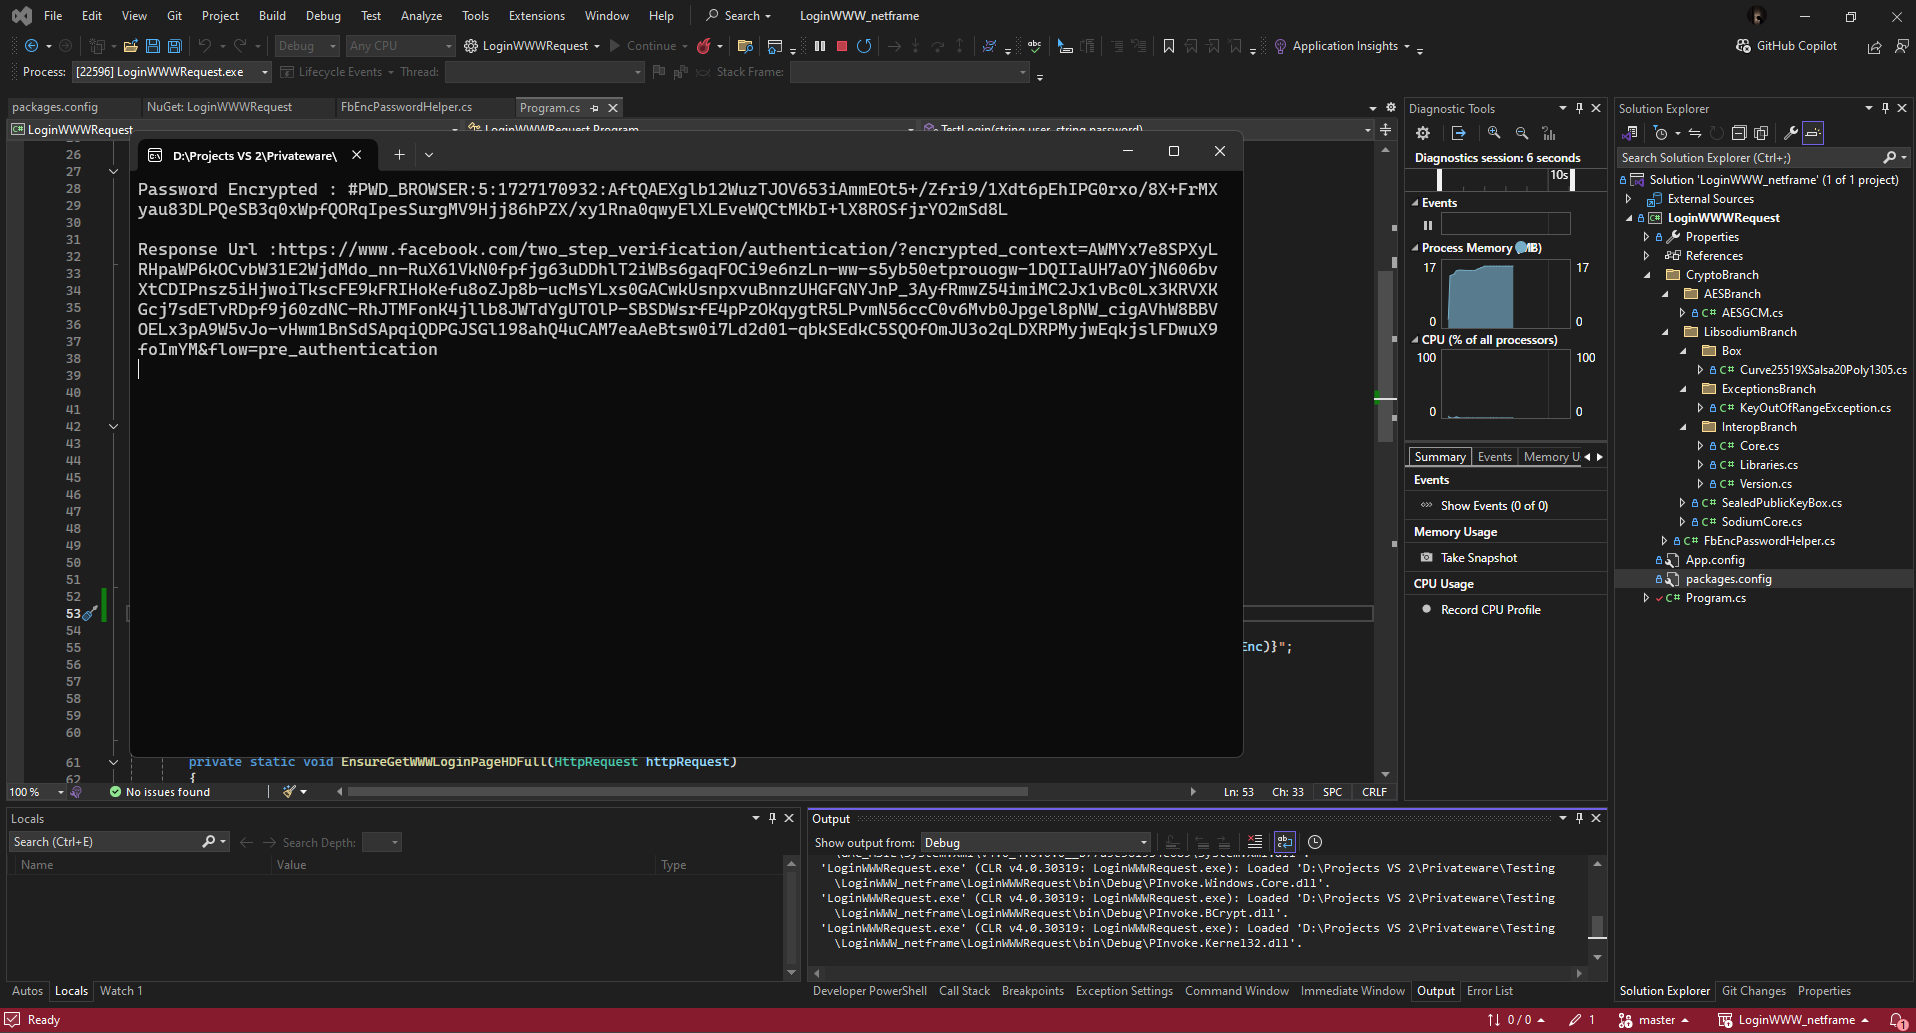The height and width of the screenshot is (1033, 1916).
Task: Toggle Preview Selected Items in Solution Explorer
Action: 1813,133
